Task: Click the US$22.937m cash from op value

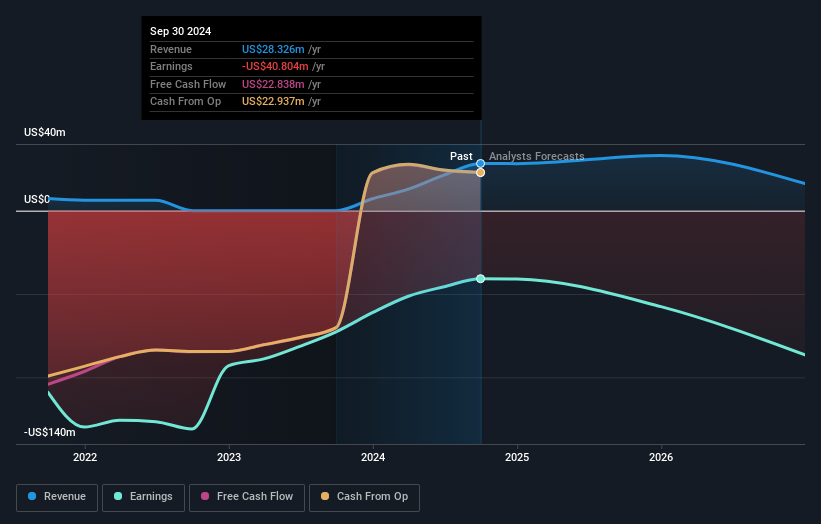Action: click(273, 102)
